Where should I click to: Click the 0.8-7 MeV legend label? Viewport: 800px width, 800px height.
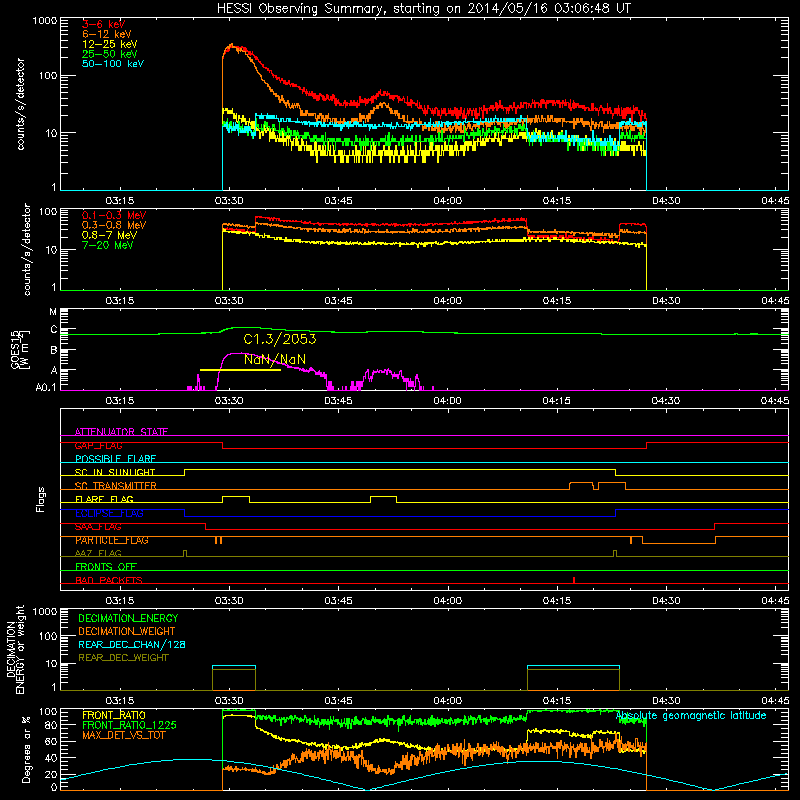tap(109, 235)
